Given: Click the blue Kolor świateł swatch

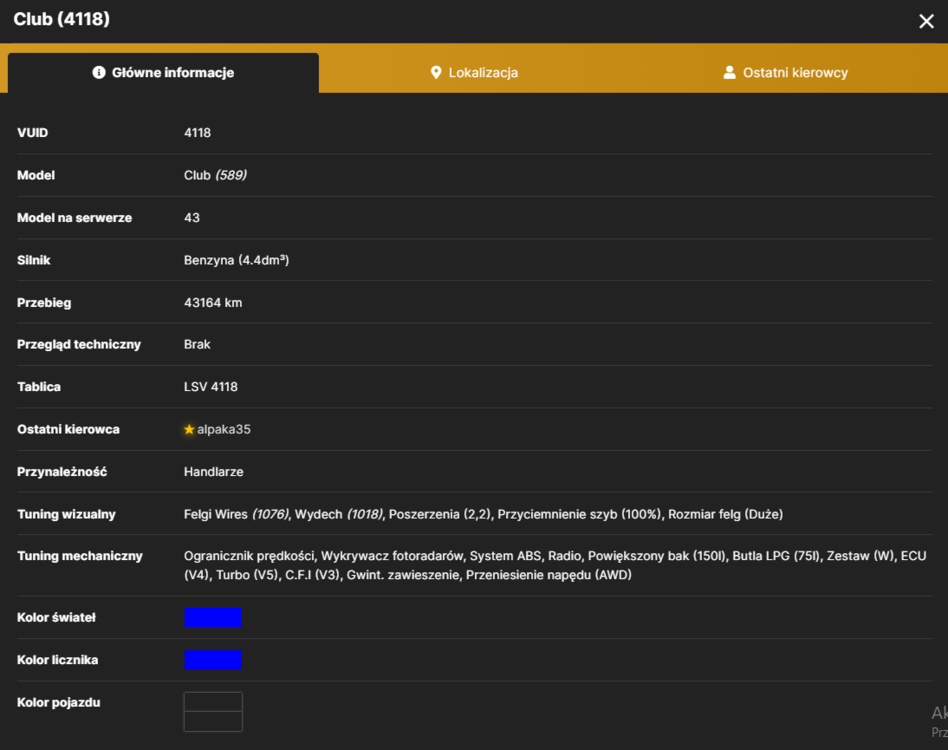Looking at the screenshot, I should (x=213, y=617).
